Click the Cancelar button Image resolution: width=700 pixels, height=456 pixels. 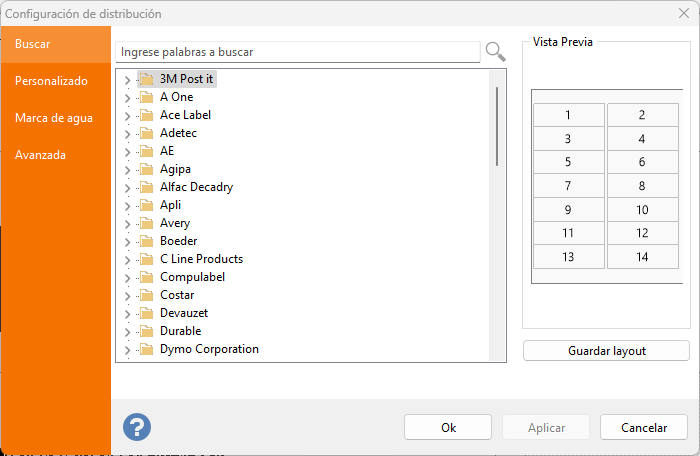(x=644, y=427)
